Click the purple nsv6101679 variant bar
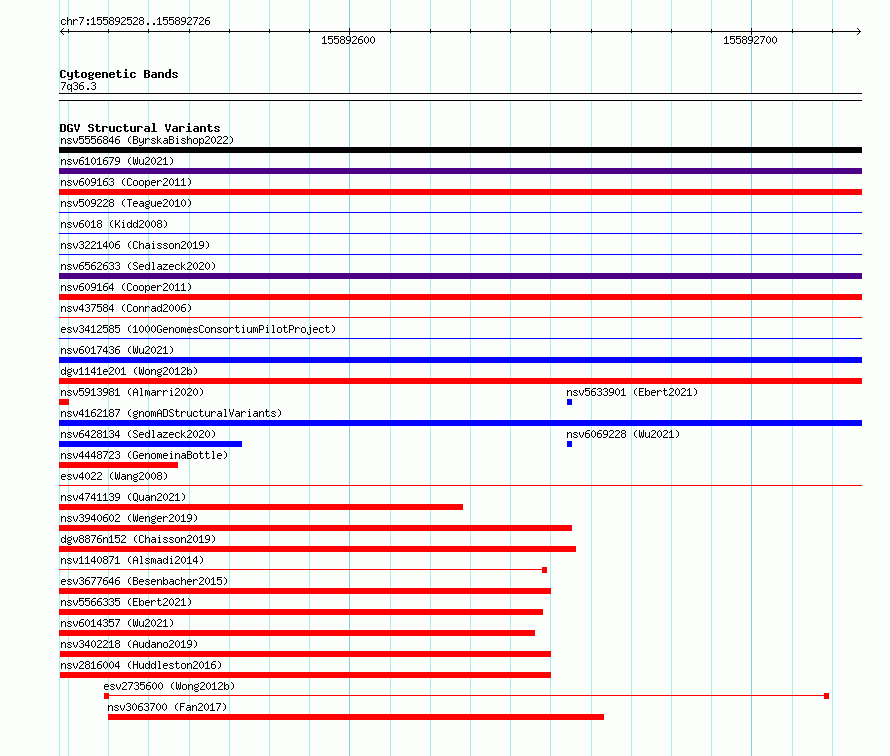Viewport: 890px width, 756px height. (460, 171)
